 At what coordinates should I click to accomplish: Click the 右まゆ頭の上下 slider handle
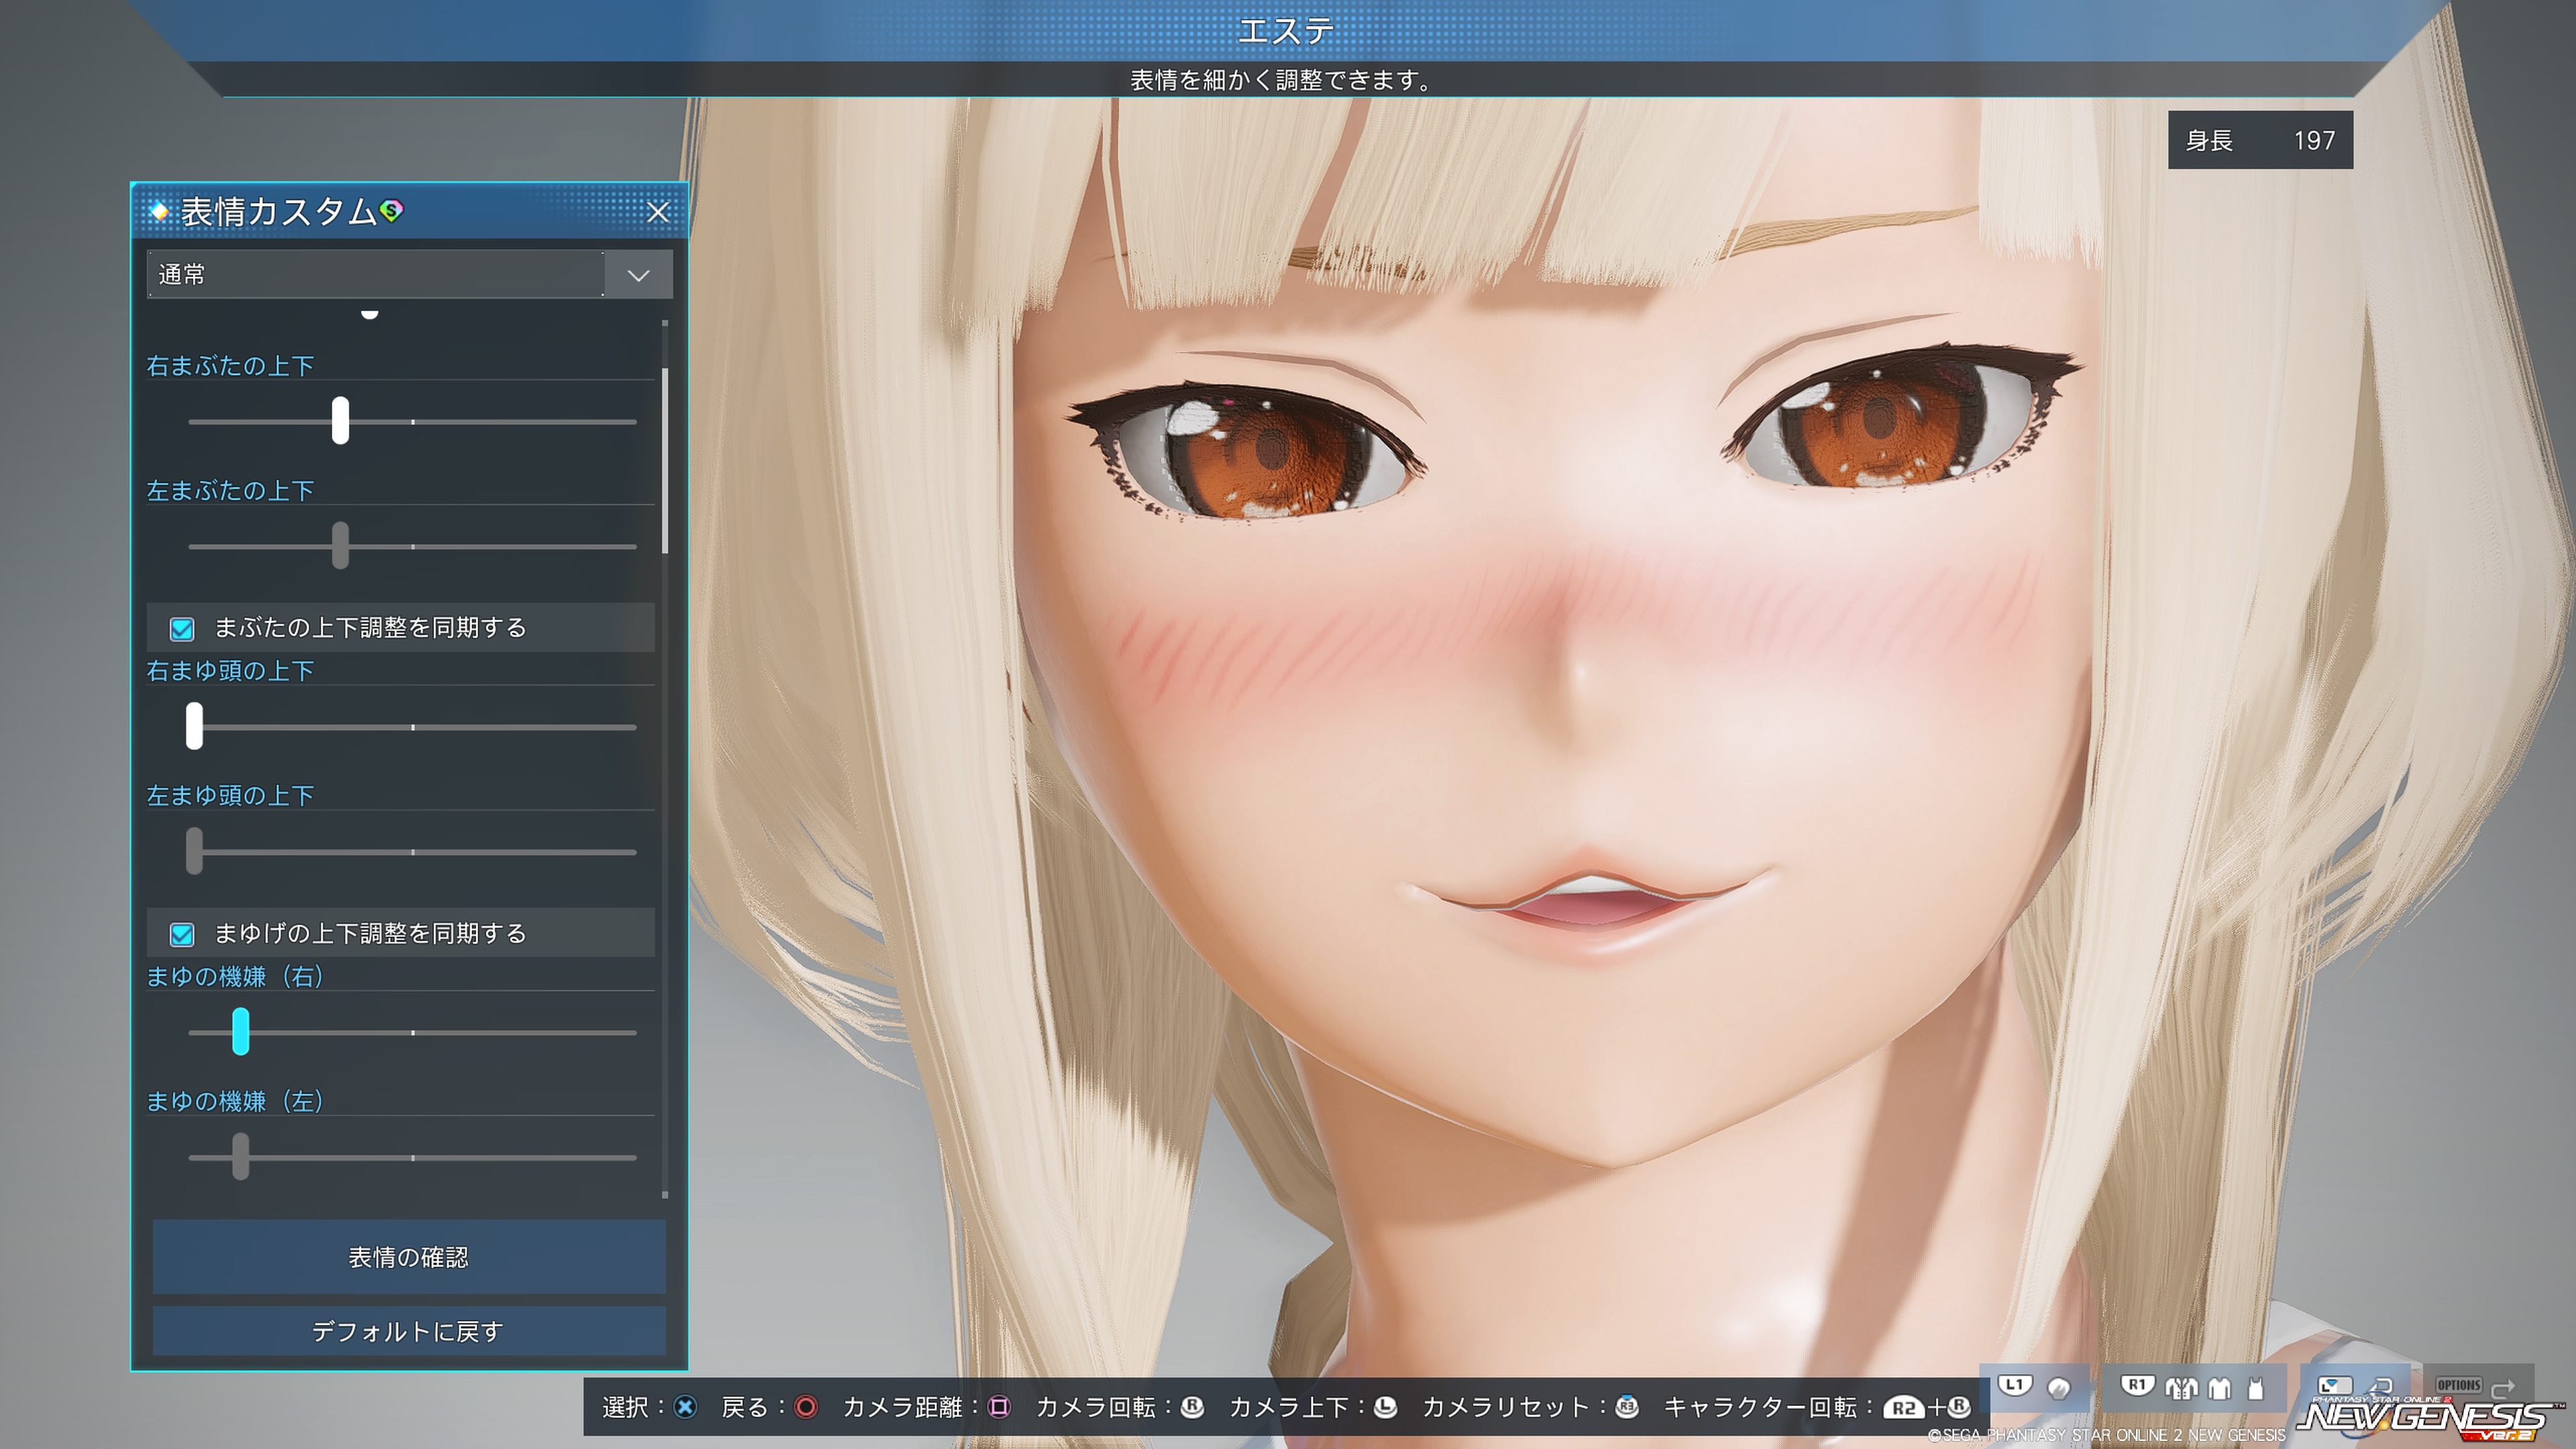click(x=194, y=726)
